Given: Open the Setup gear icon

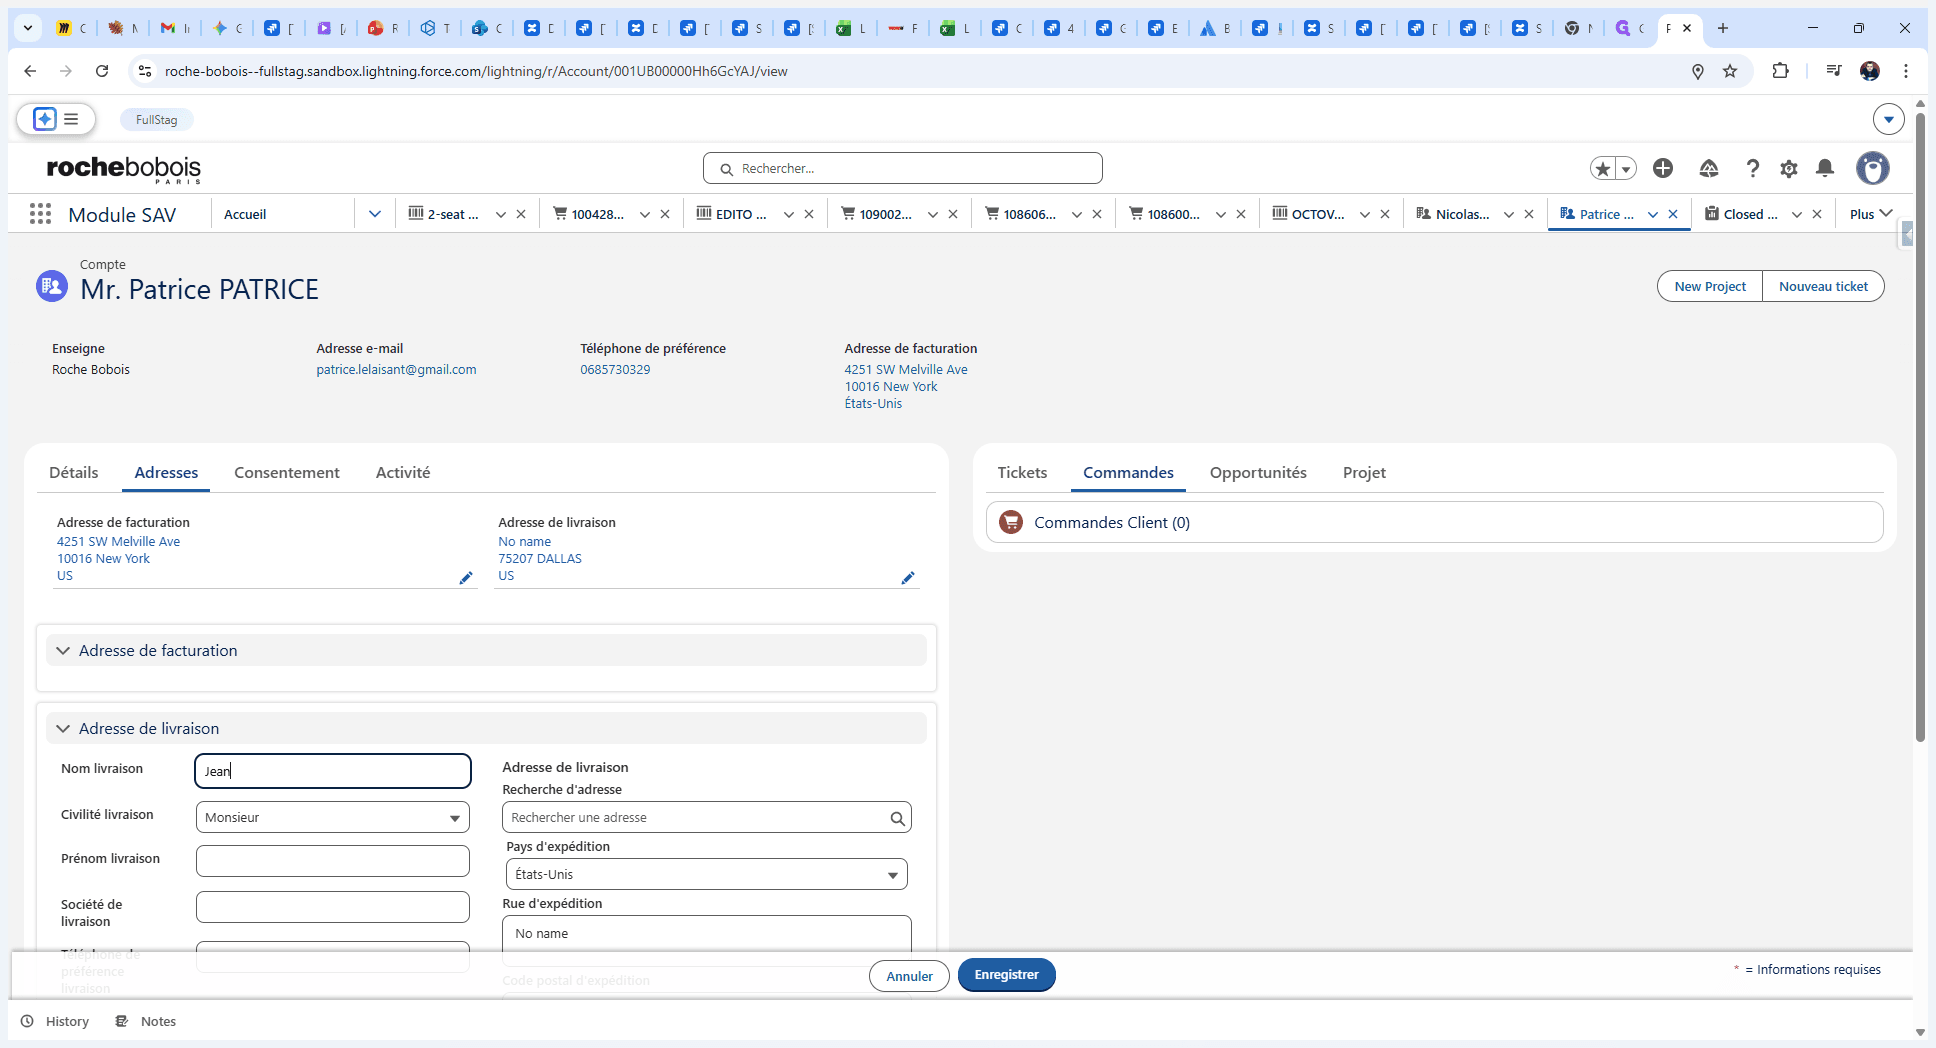Looking at the screenshot, I should [x=1789, y=168].
